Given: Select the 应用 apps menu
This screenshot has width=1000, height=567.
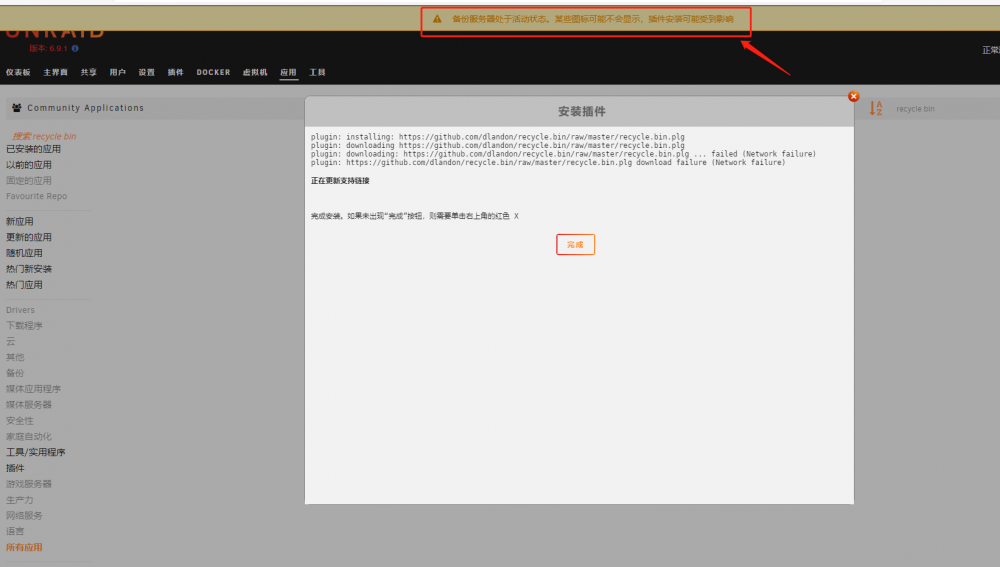Looking at the screenshot, I should coord(288,72).
